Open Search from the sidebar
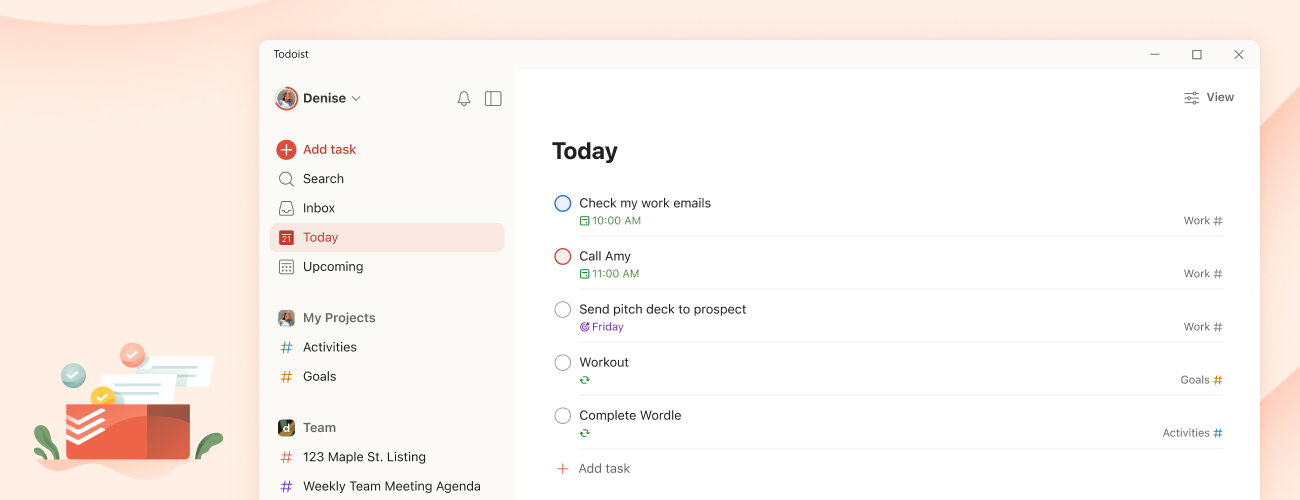This screenshot has height=500, width=1300. tap(323, 179)
